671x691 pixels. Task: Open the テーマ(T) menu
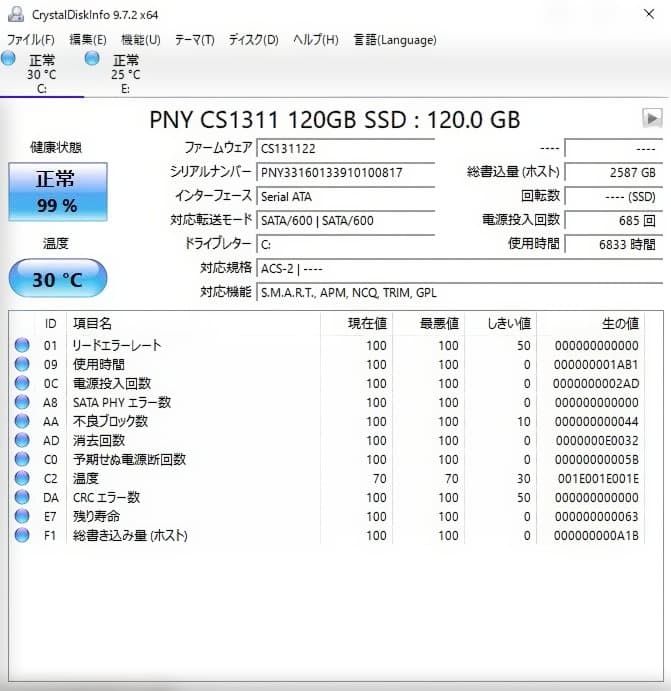point(194,40)
